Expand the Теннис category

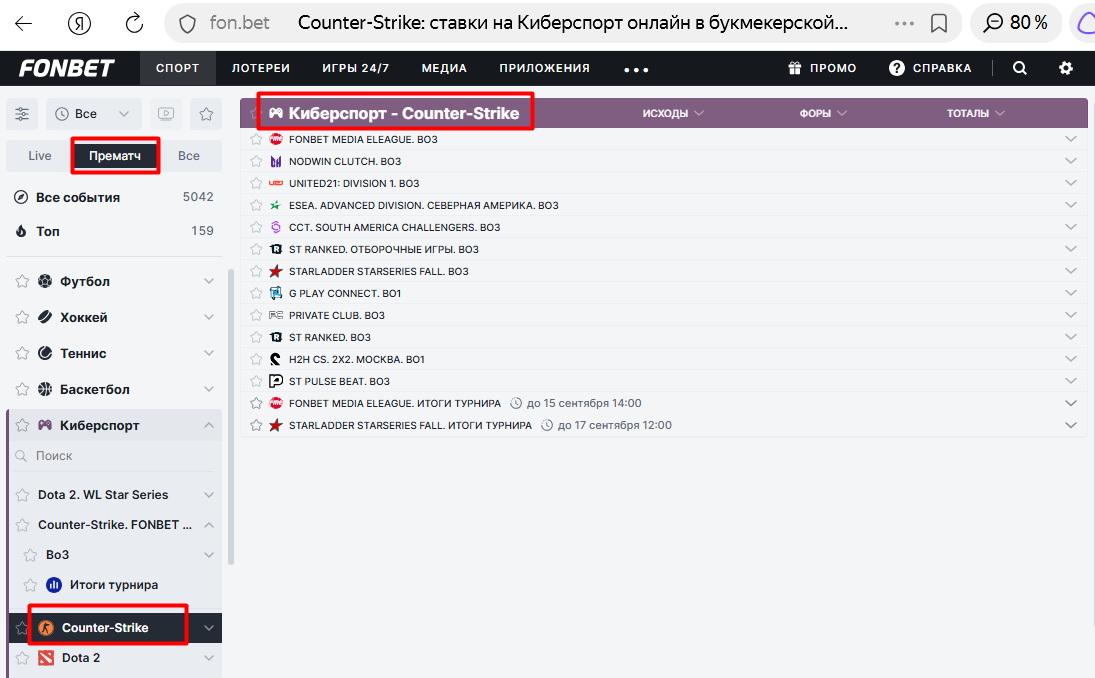pyautogui.click(x=209, y=353)
